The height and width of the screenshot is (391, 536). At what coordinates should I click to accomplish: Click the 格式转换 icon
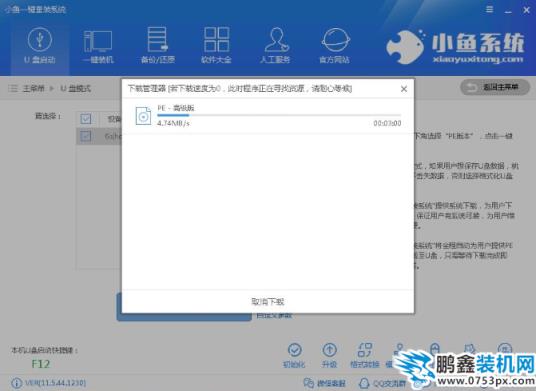pos(365,350)
